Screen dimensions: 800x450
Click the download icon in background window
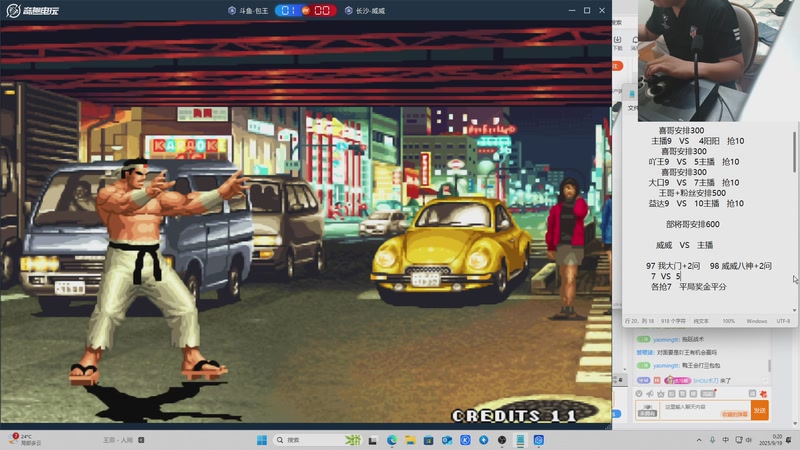point(617,40)
